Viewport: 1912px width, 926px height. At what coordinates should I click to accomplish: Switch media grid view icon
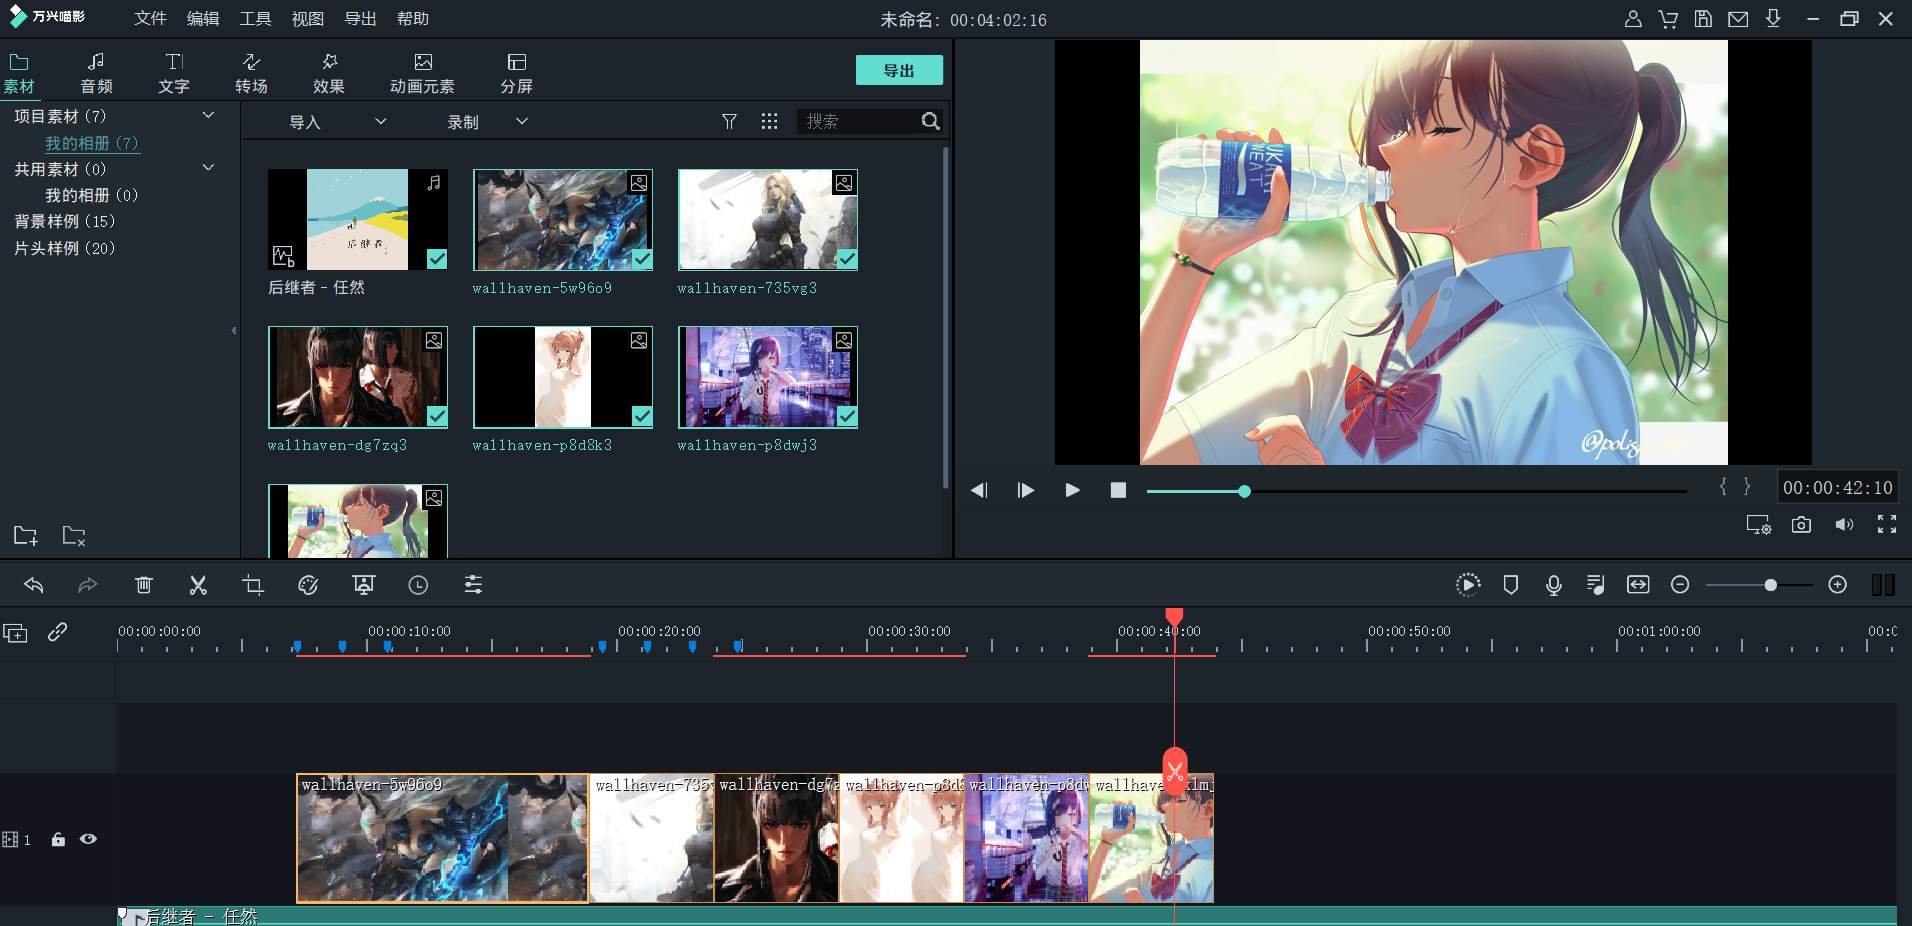769,121
